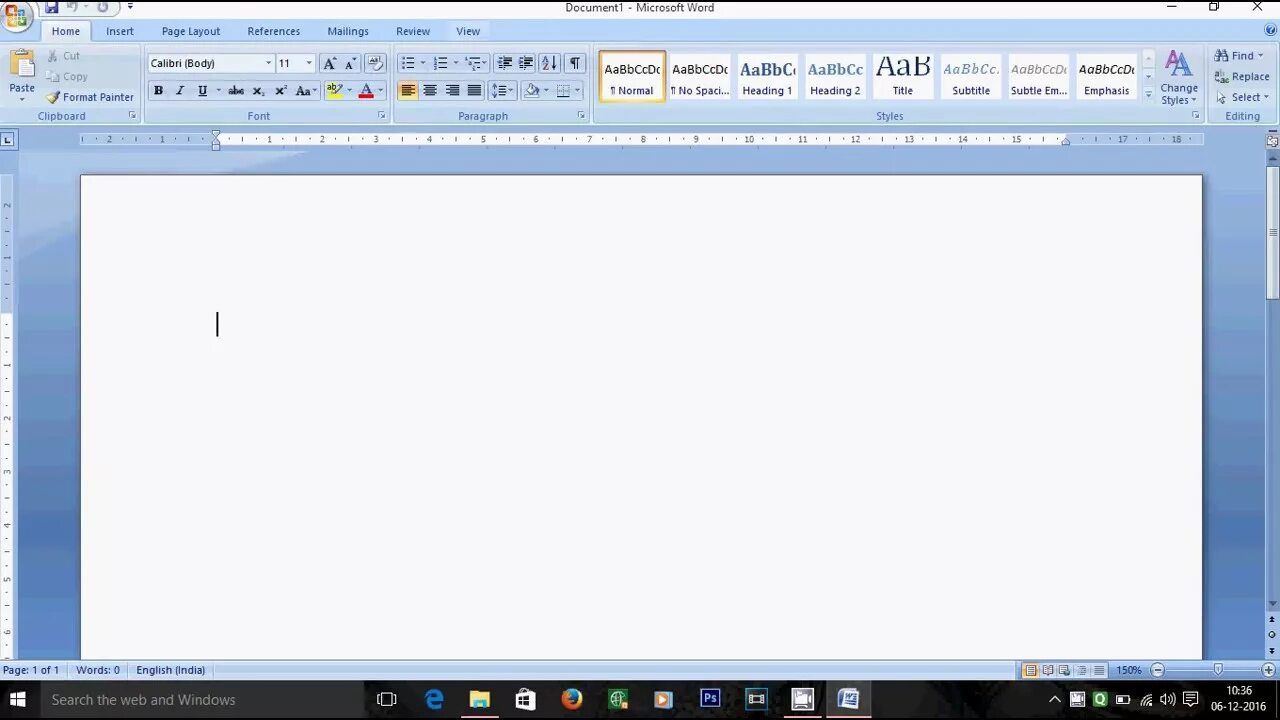Open Photoshop from the taskbar

tap(711, 699)
